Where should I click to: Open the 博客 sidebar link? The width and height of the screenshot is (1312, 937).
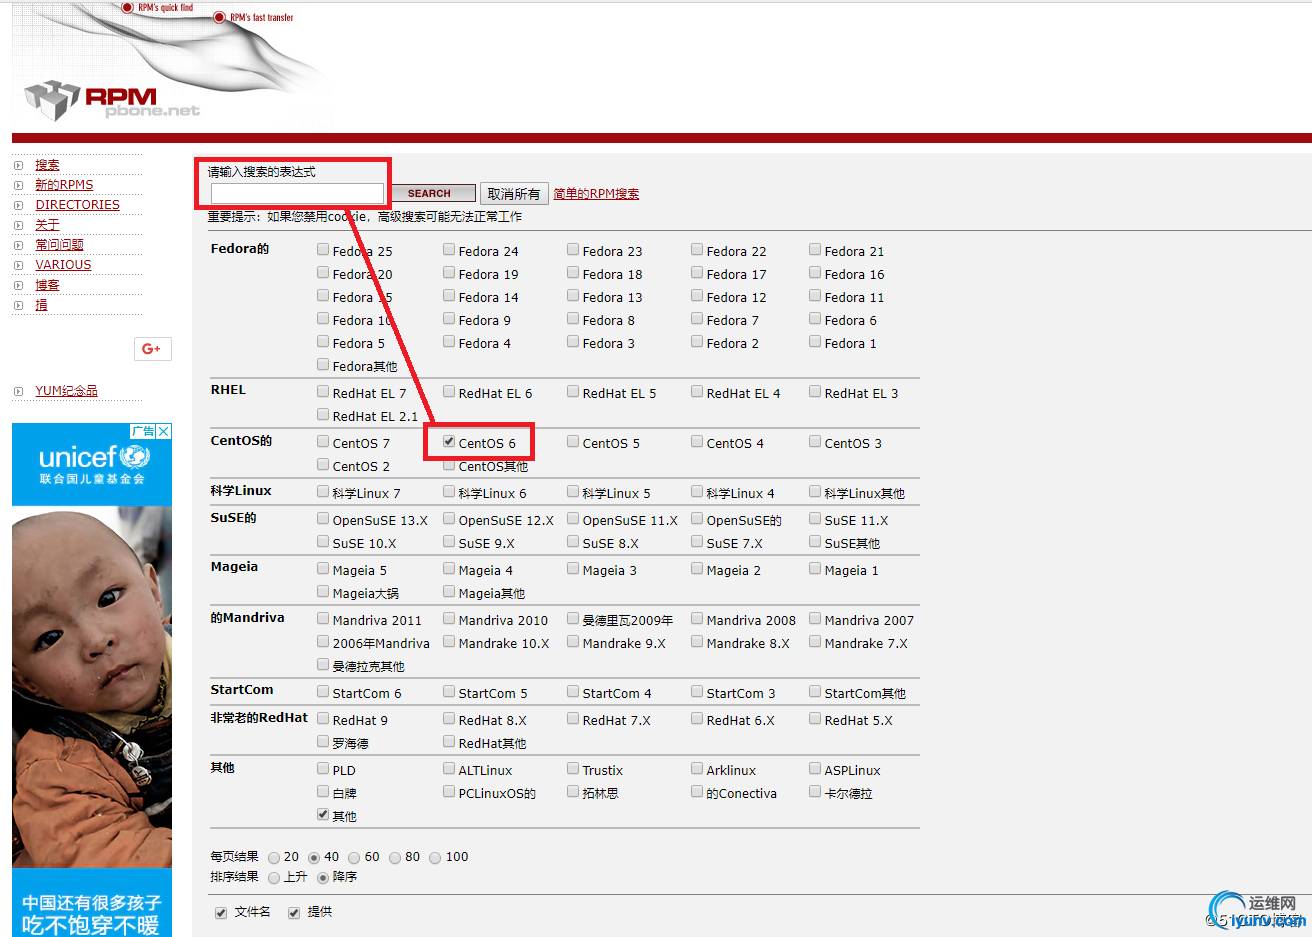[47, 285]
